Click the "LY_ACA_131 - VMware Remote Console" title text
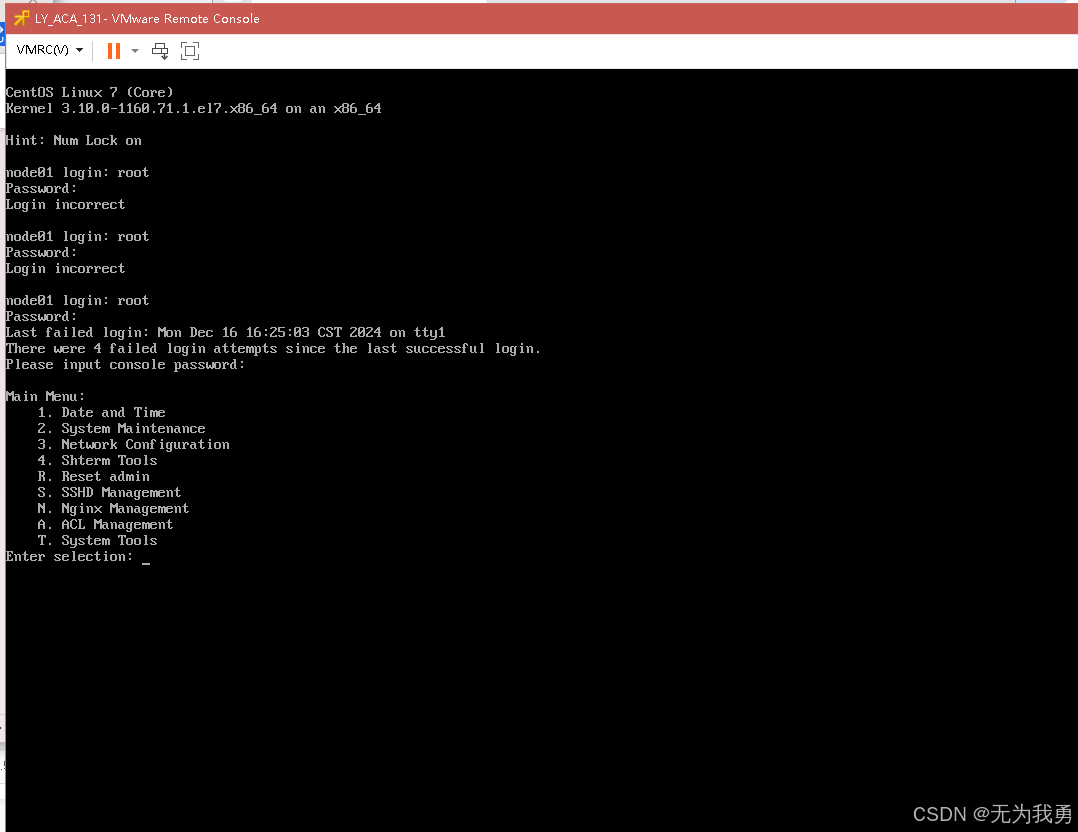Image resolution: width=1078 pixels, height=832 pixels. [x=147, y=19]
